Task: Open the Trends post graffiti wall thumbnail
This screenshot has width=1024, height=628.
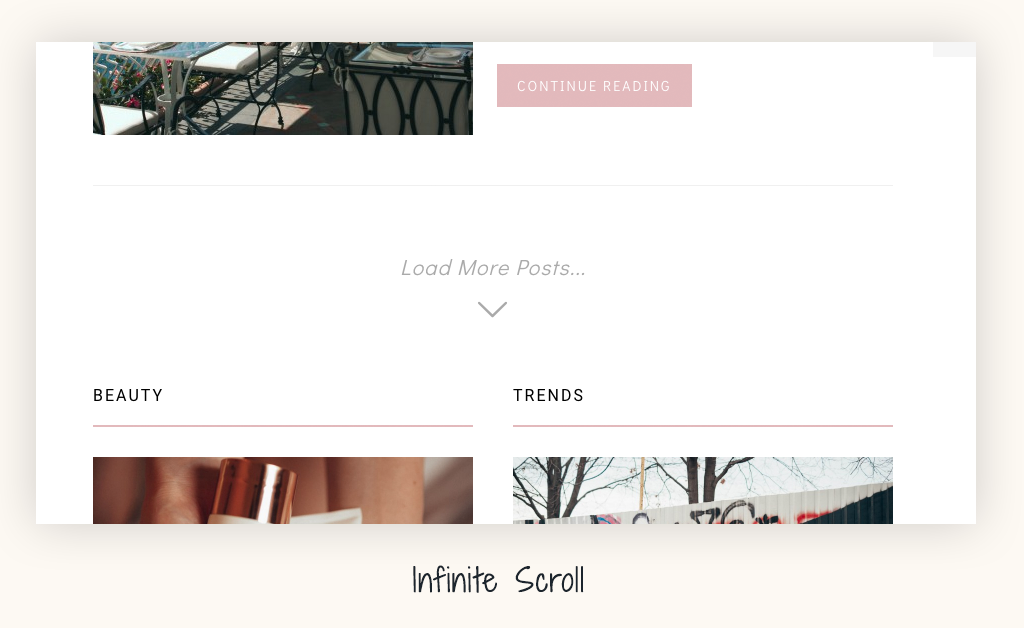Action: click(x=703, y=490)
